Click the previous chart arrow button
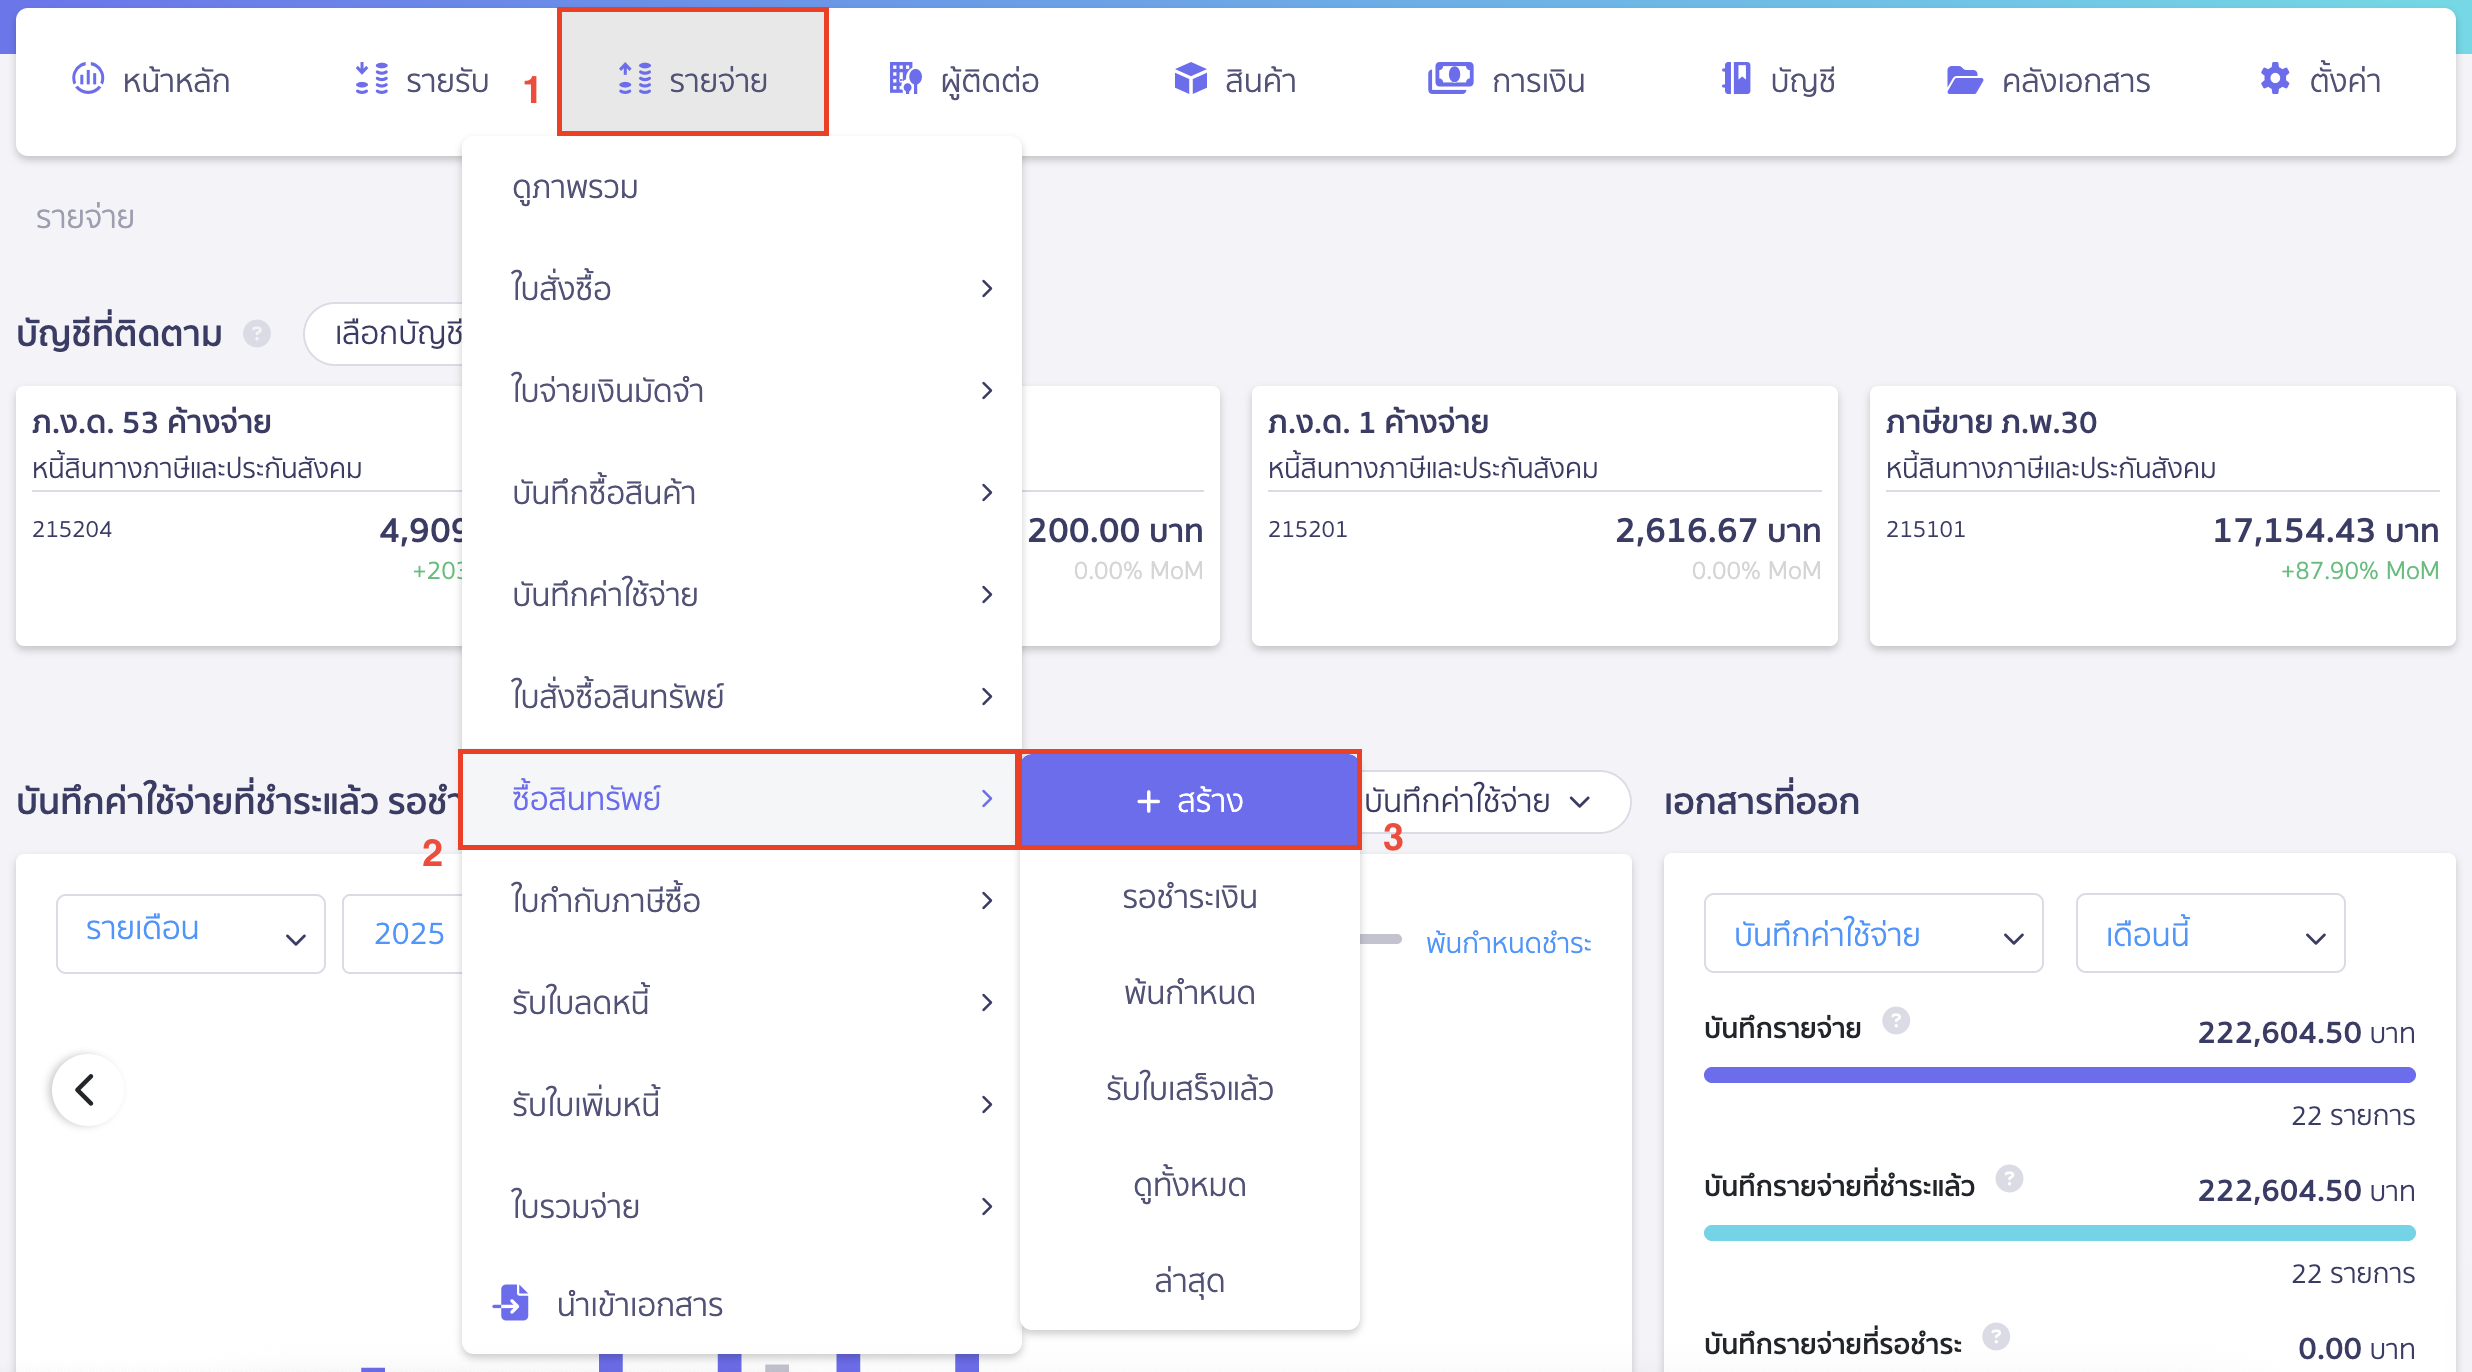The width and height of the screenshot is (2472, 1372). tap(87, 1089)
